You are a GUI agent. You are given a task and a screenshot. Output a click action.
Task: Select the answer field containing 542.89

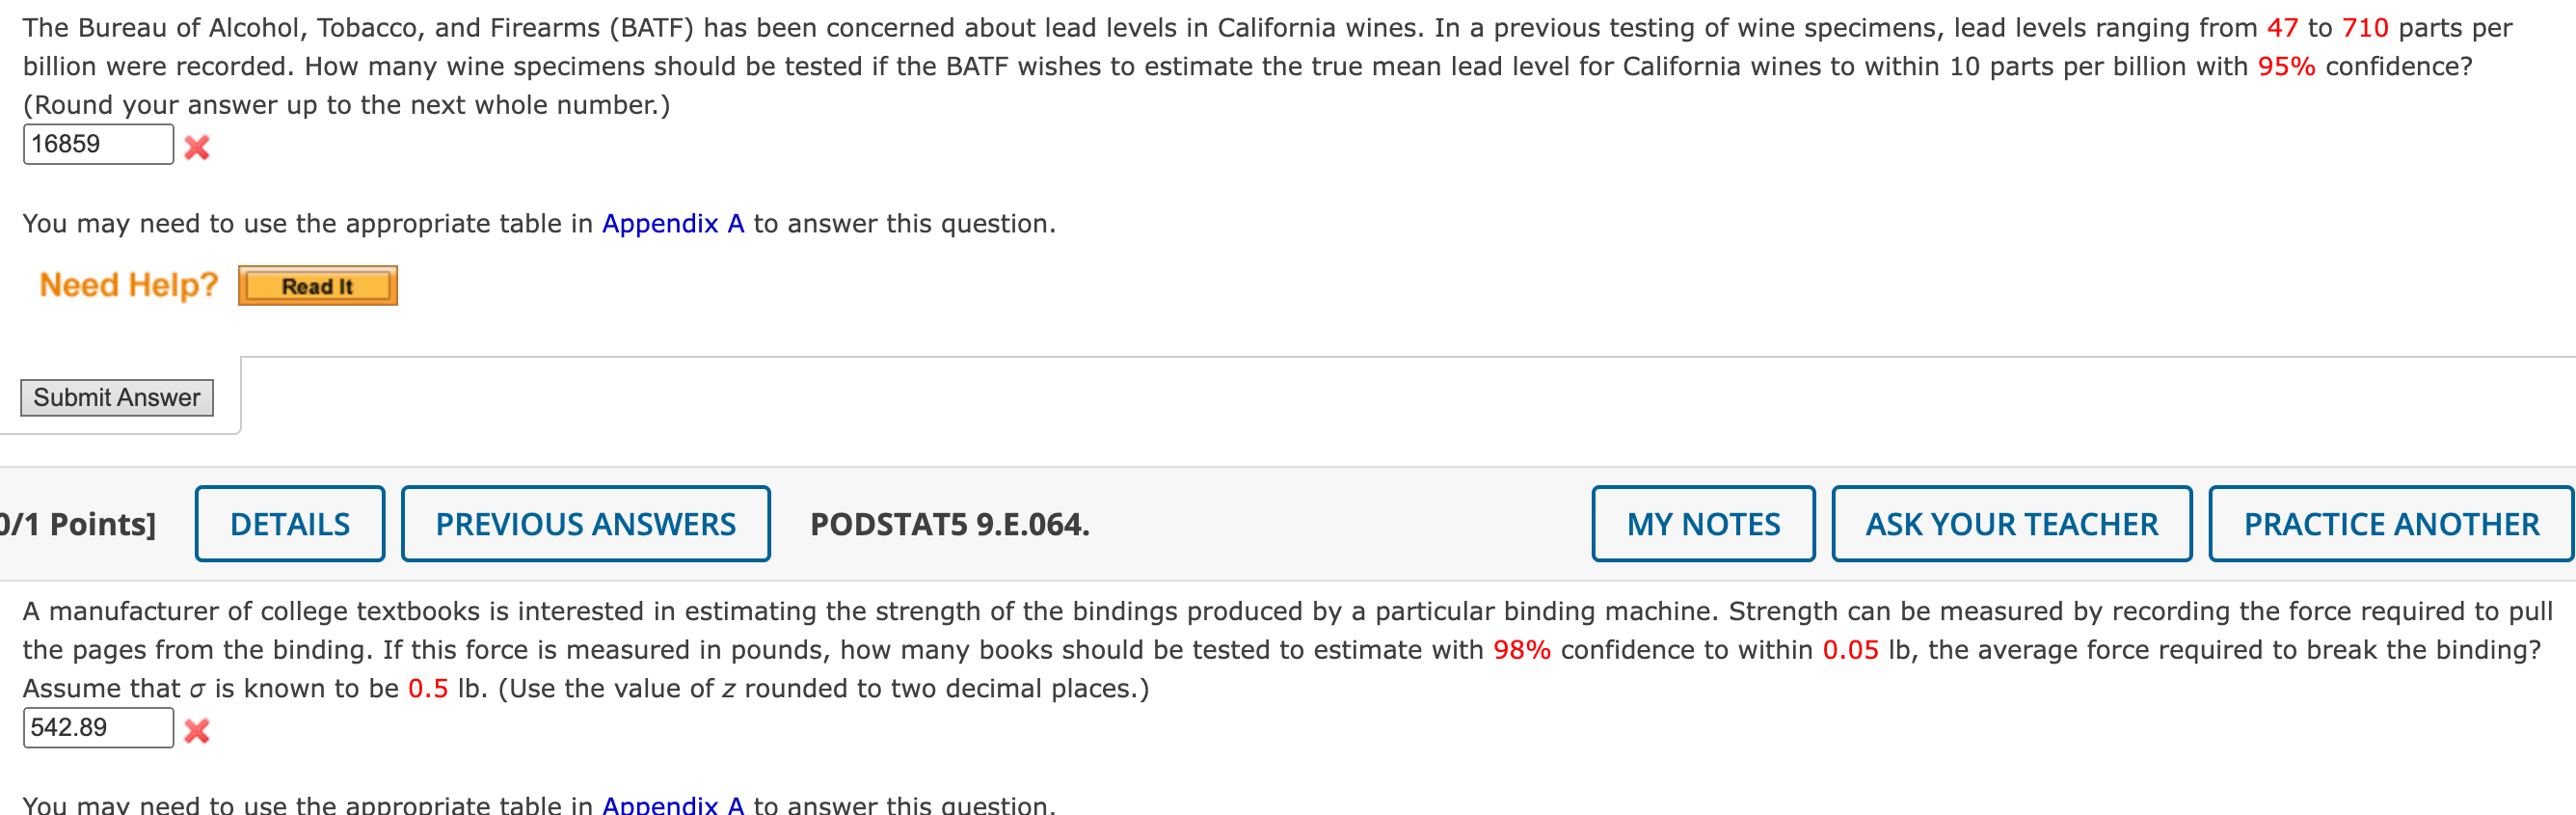tap(97, 728)
